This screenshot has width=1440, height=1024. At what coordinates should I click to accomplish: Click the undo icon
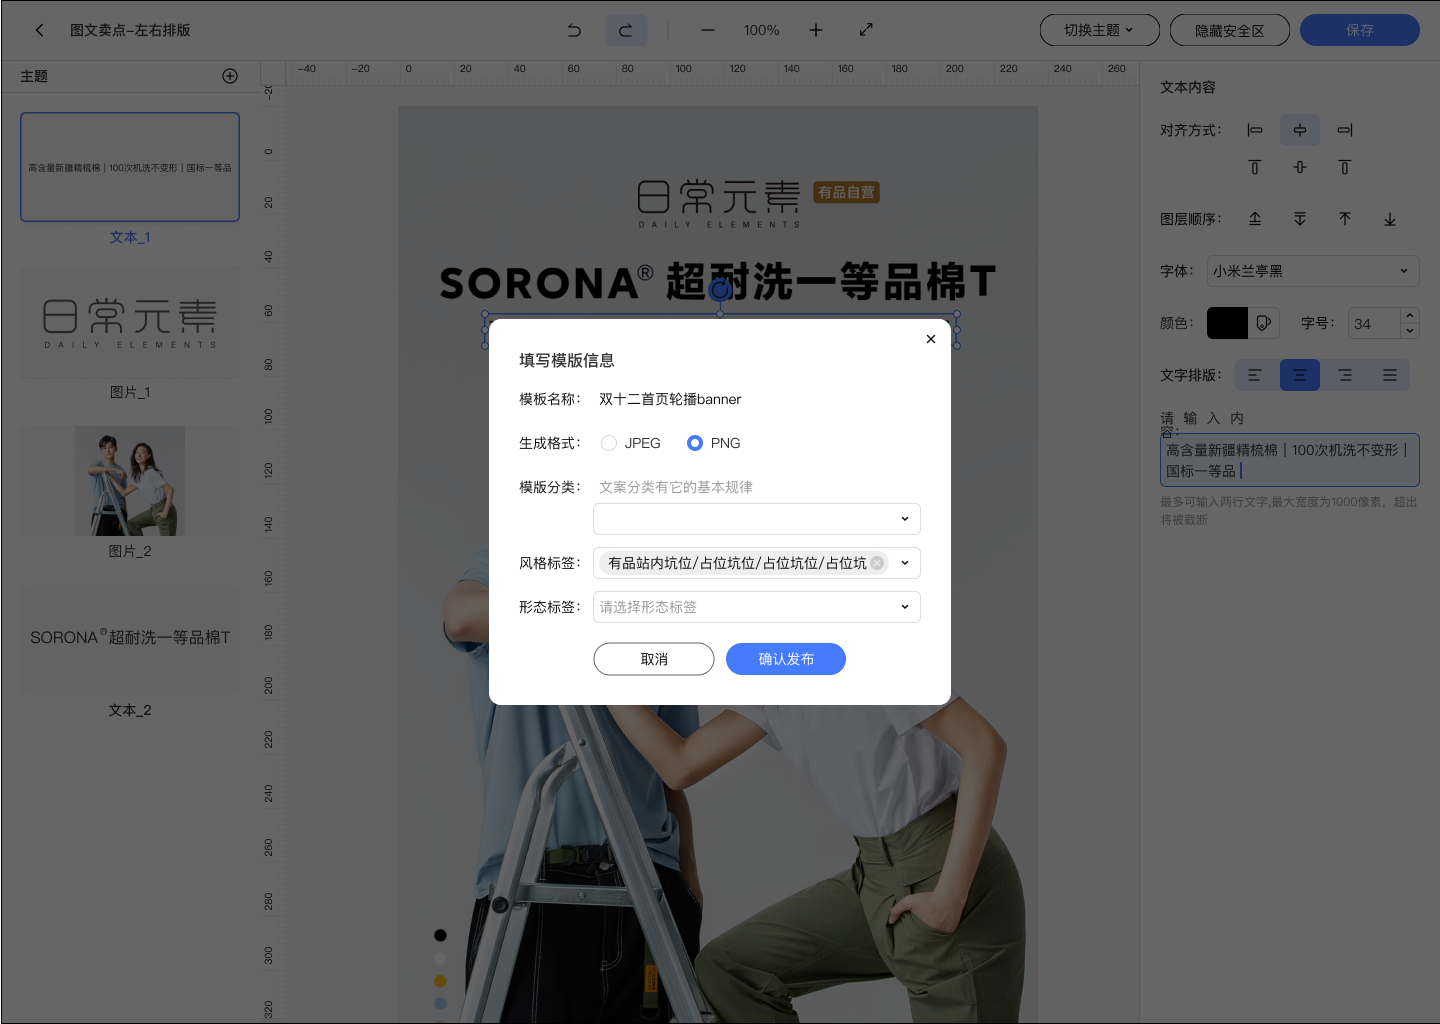574,30
